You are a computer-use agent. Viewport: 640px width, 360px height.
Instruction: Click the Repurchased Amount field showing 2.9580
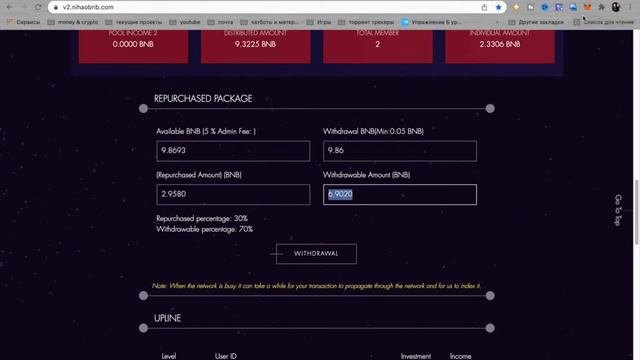pyautogui.click(x=233, y=194)
